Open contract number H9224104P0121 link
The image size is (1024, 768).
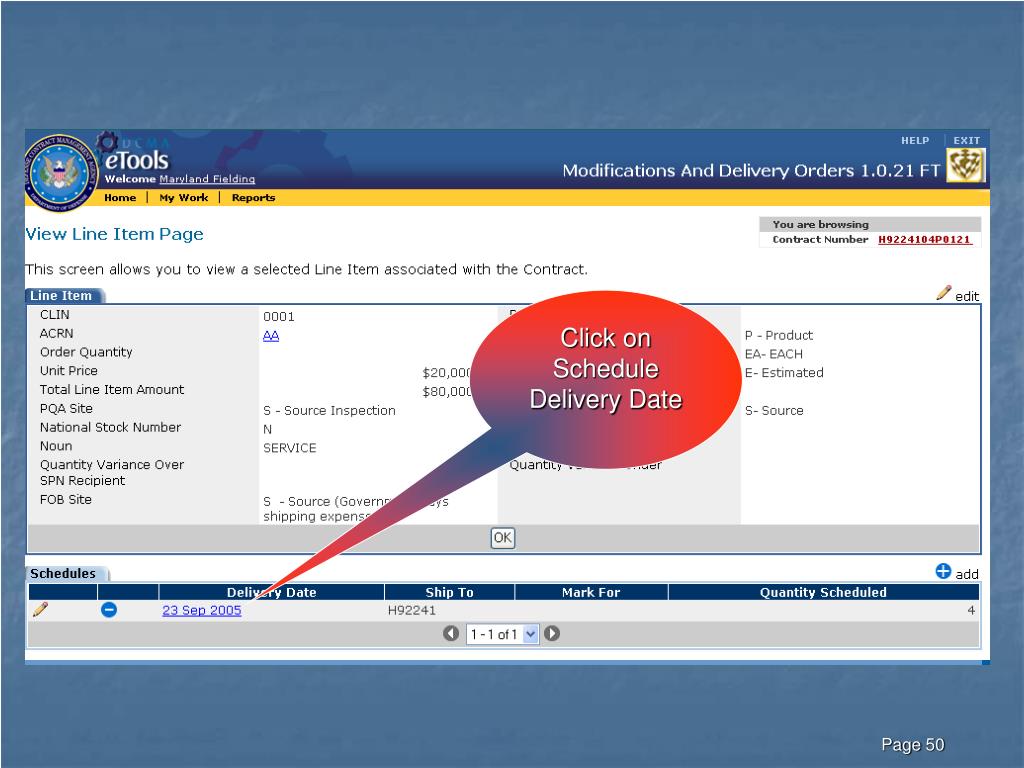924,240
